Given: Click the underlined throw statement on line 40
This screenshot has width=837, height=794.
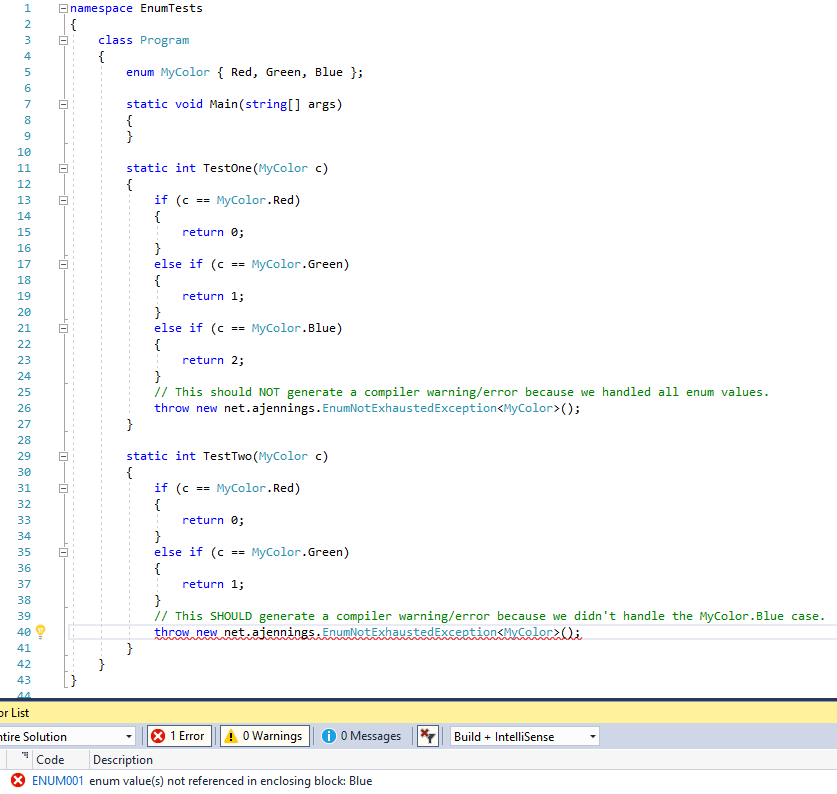Looking at the screenshot, I should (x=367, y=632).
